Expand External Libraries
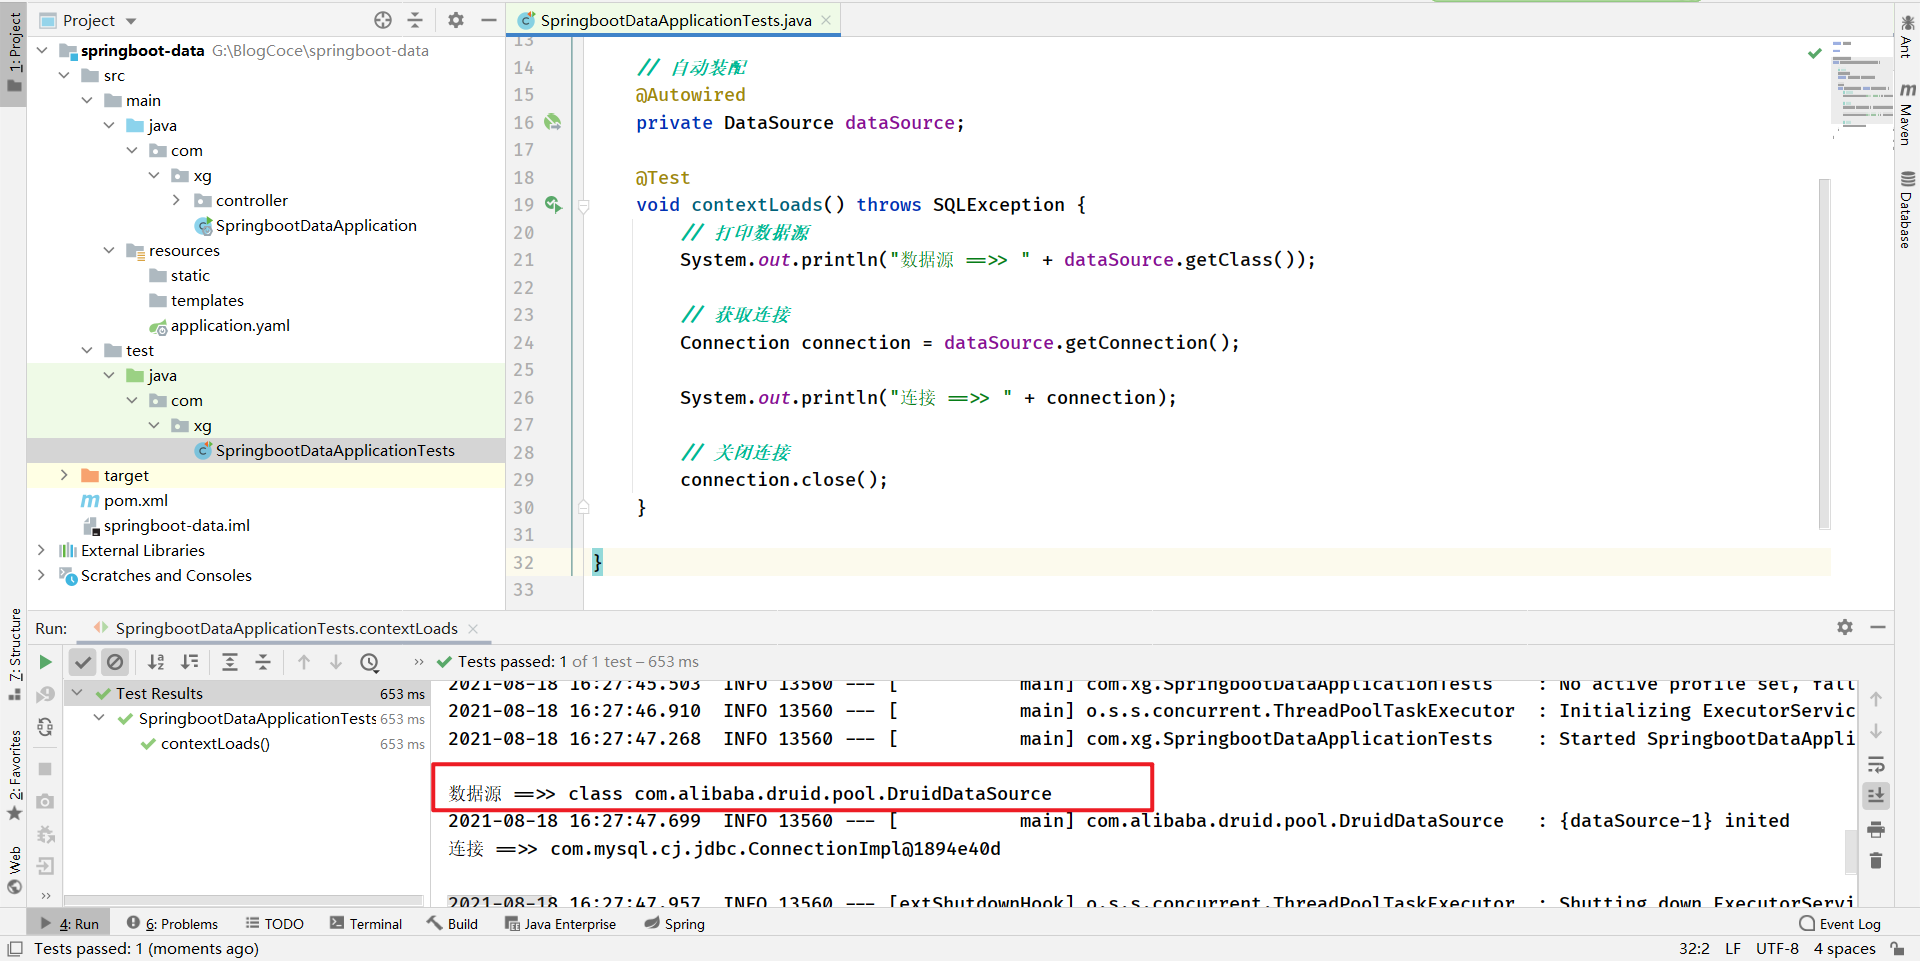This screenshot has width=1920, height=961. tap(42, 550)
